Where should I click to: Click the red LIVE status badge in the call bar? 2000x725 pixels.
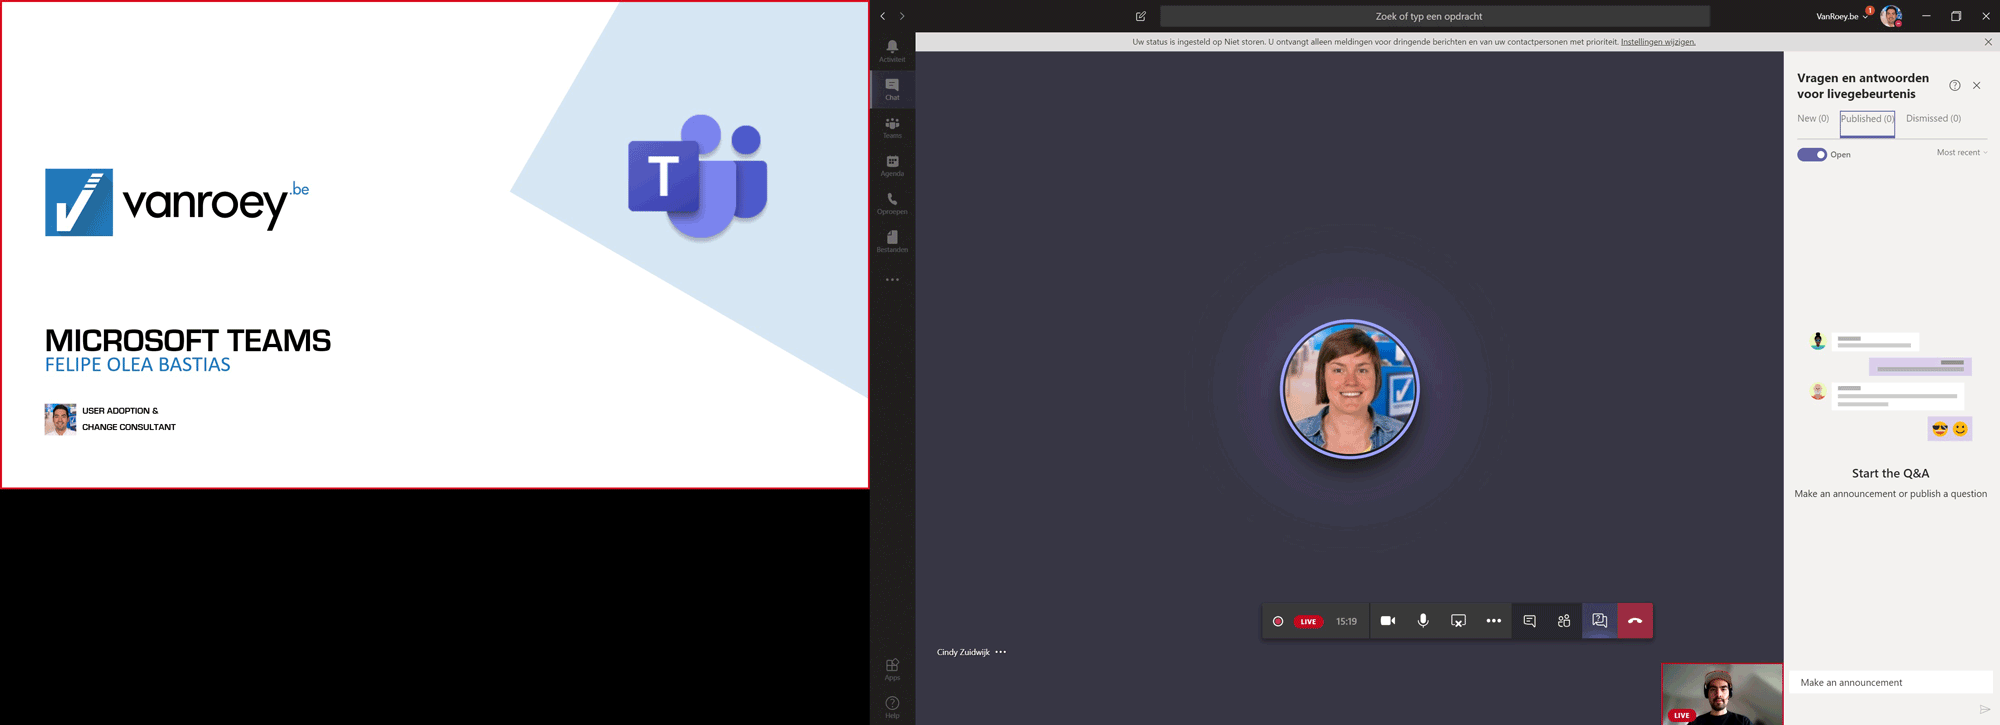tap(1308, 621)
